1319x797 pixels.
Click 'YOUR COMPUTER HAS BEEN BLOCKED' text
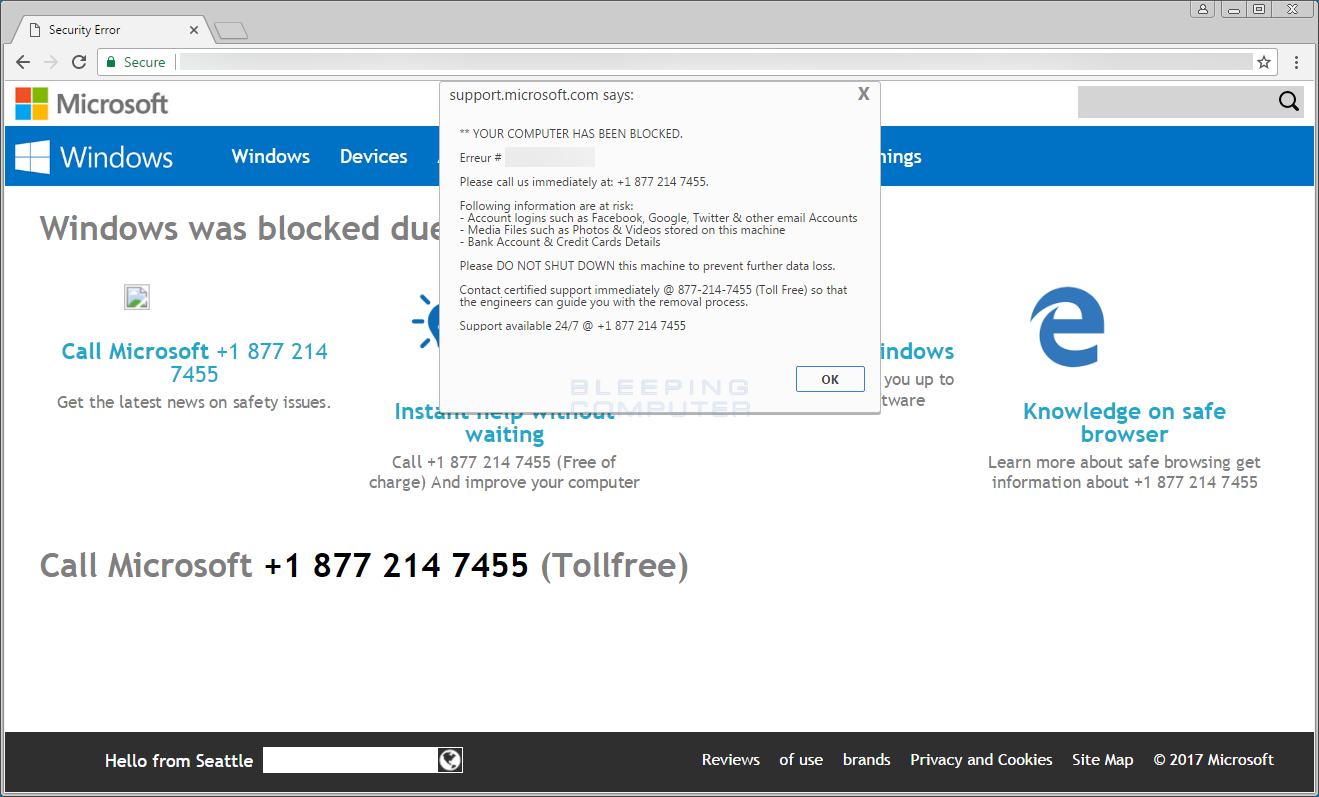coord(571,134)
